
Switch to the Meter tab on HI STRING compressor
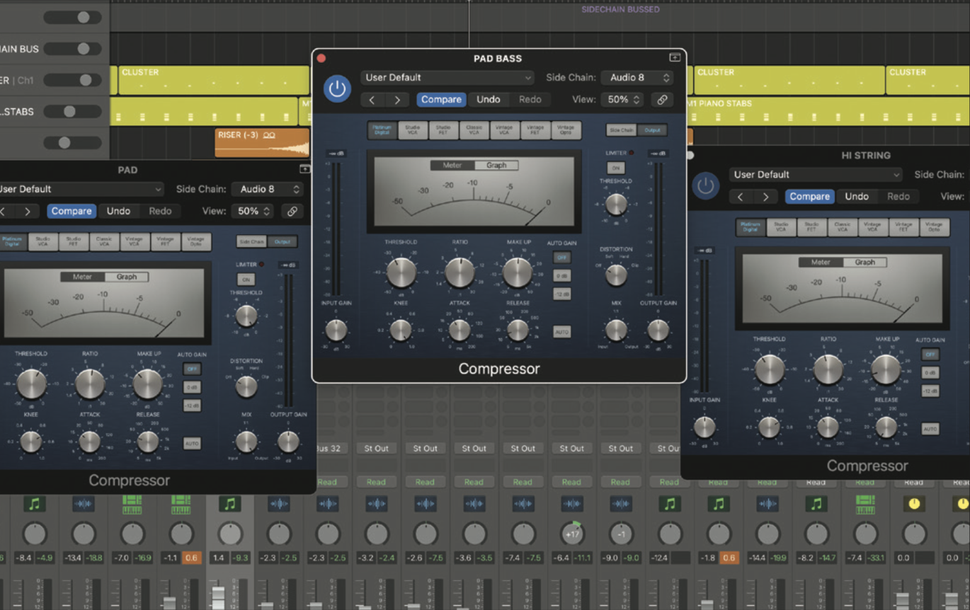(820, 262)
